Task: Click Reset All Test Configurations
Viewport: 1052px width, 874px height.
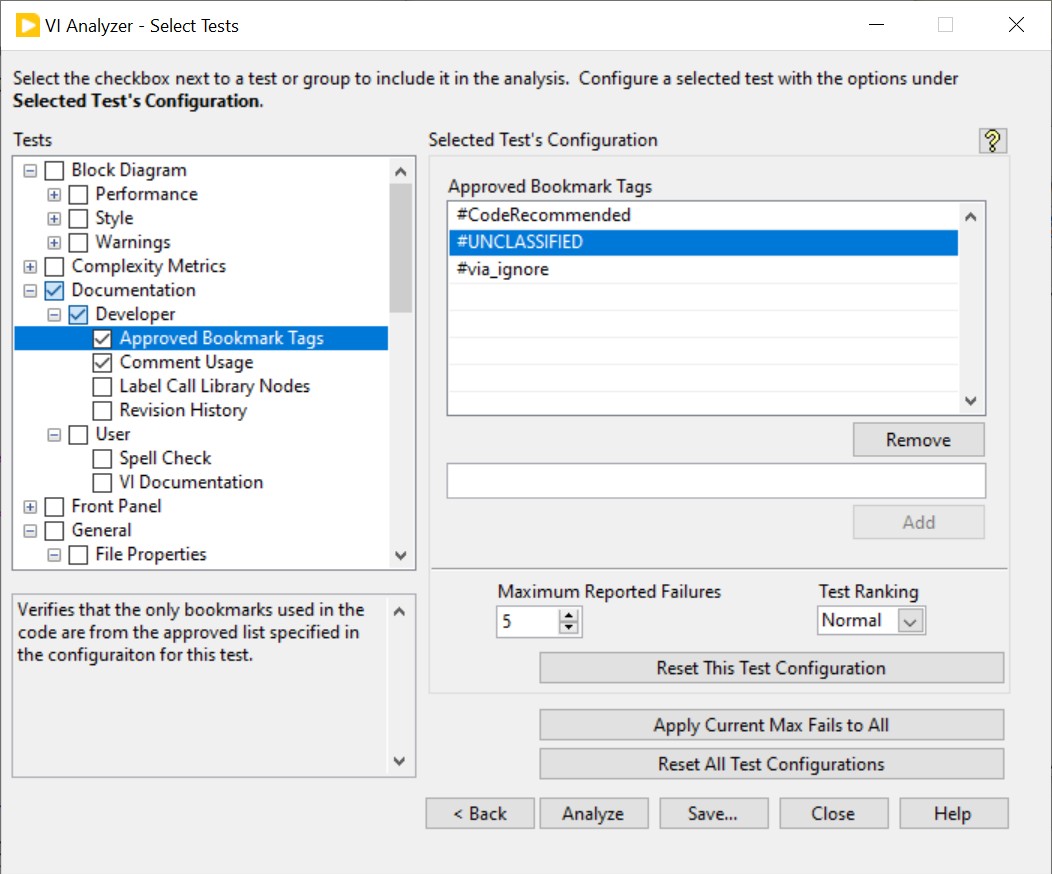Action: point(772,763)
